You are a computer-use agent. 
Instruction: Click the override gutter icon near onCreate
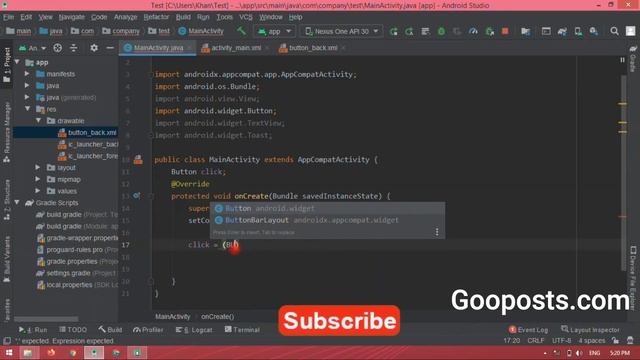pyautogui.click(x=137, y=196)
